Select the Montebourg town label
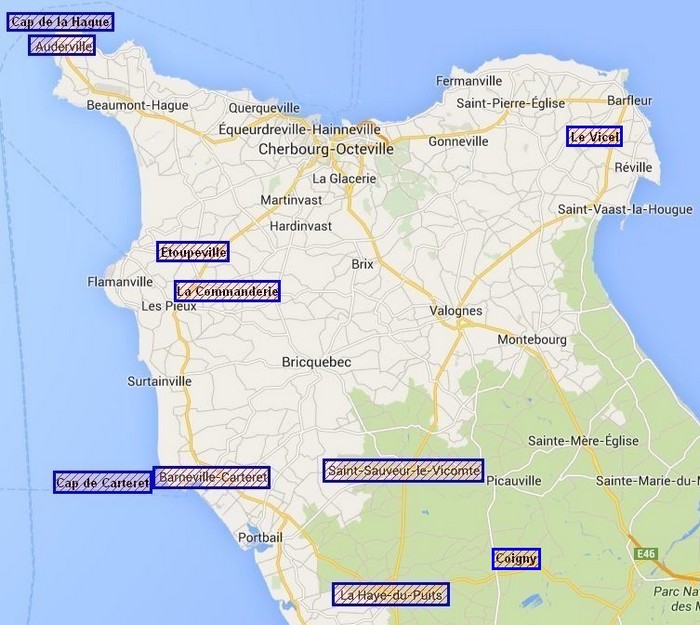The image size is (700, 625). [532, 340]
